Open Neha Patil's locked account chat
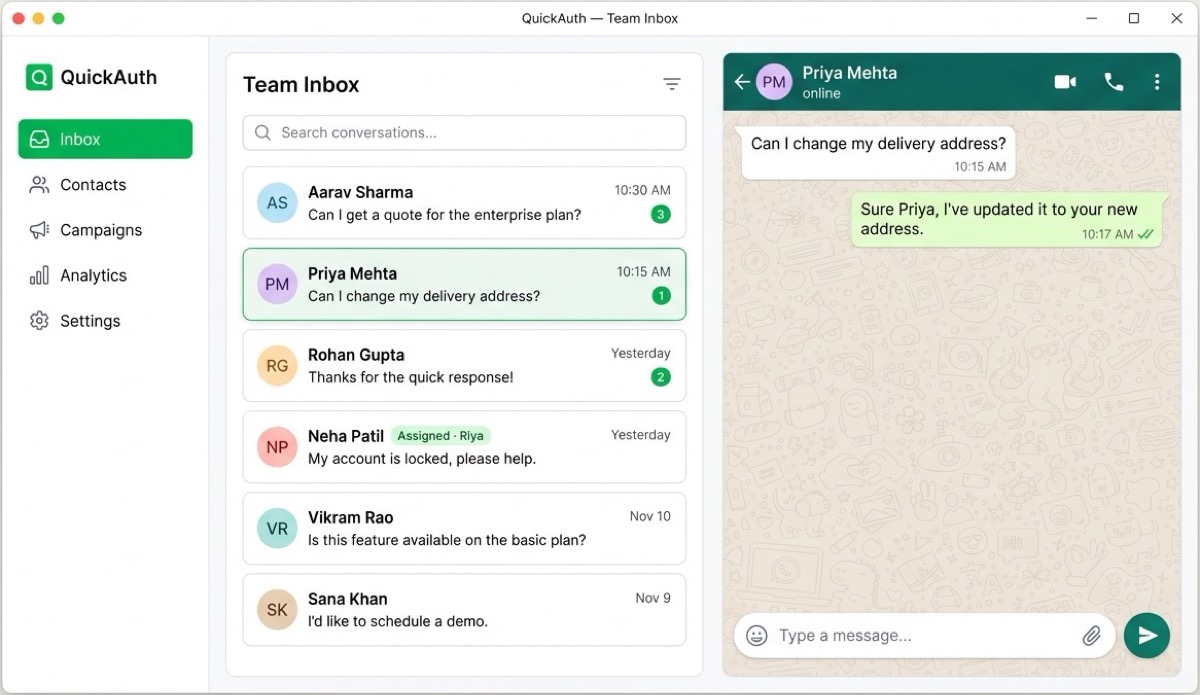1200x695 pixels. pos(464,447)
